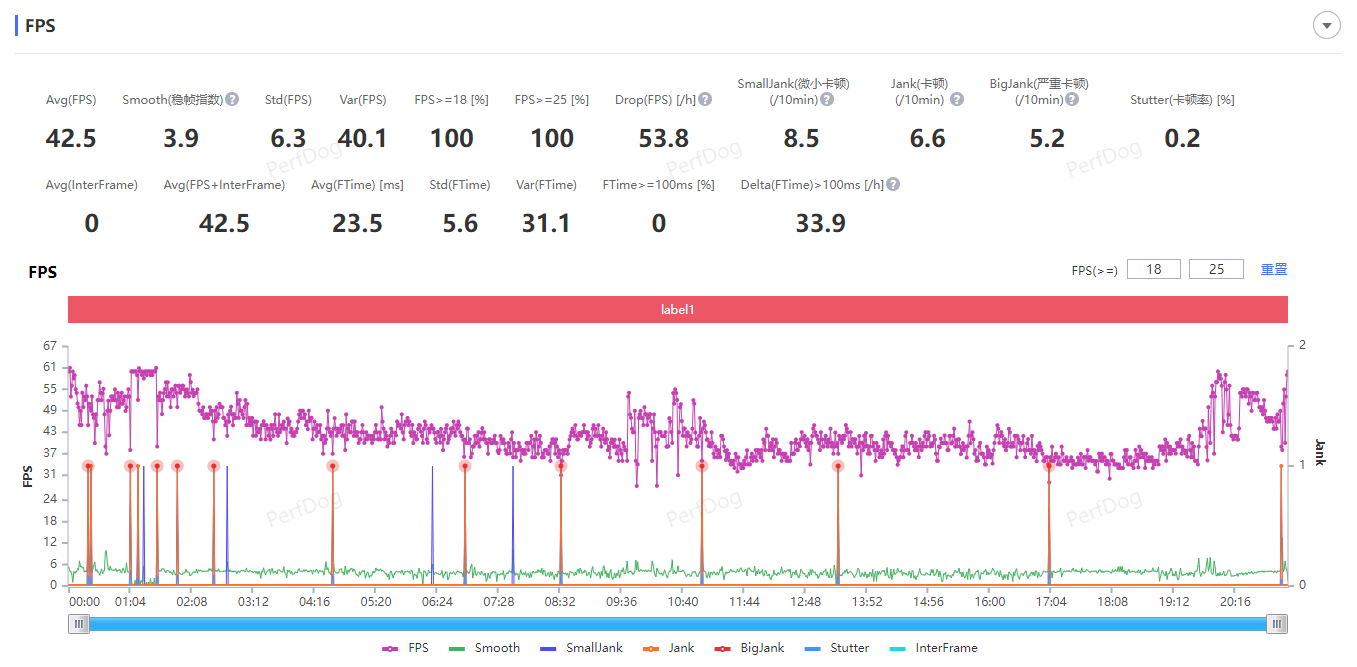
Task: Toggle Jank series legend entry
Action: click(668, 648)
